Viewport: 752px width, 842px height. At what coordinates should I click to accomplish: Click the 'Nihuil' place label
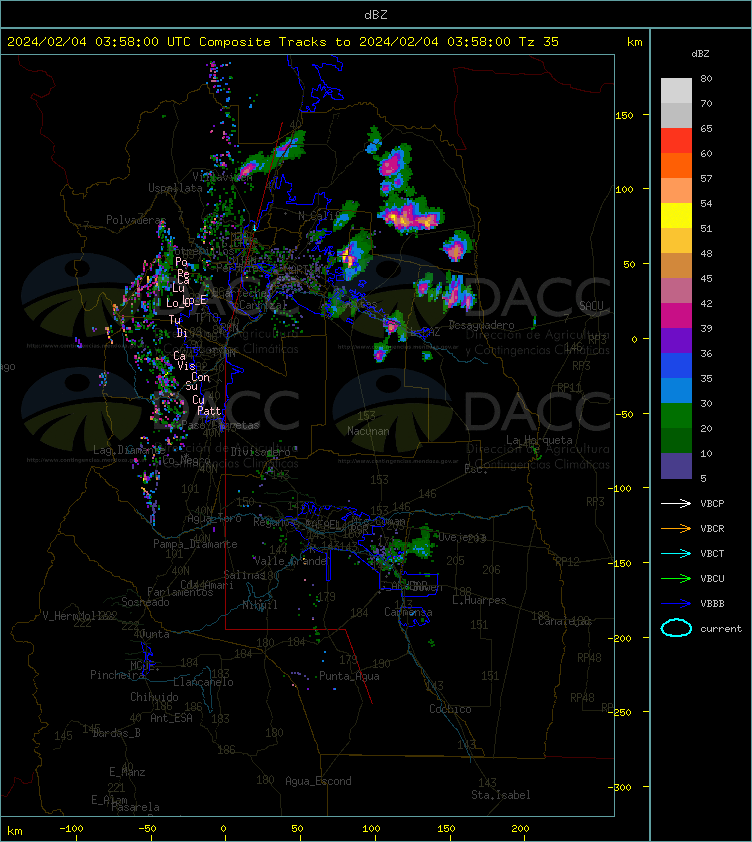[x=260, y=605]
